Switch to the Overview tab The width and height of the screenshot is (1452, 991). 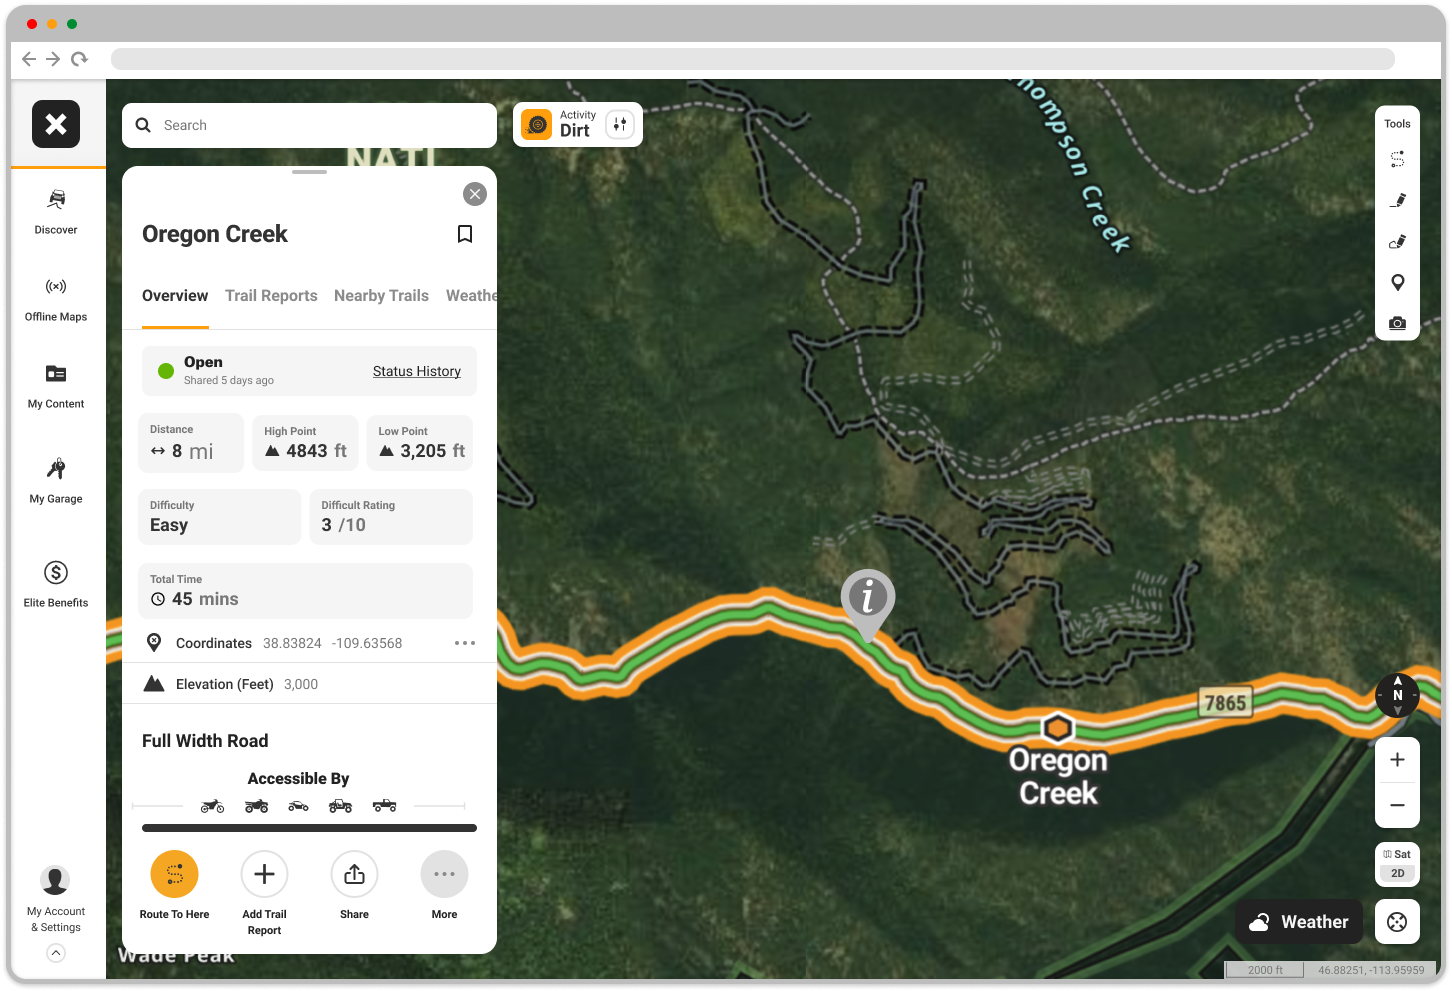pyautogui.click(x=175, y=296)
